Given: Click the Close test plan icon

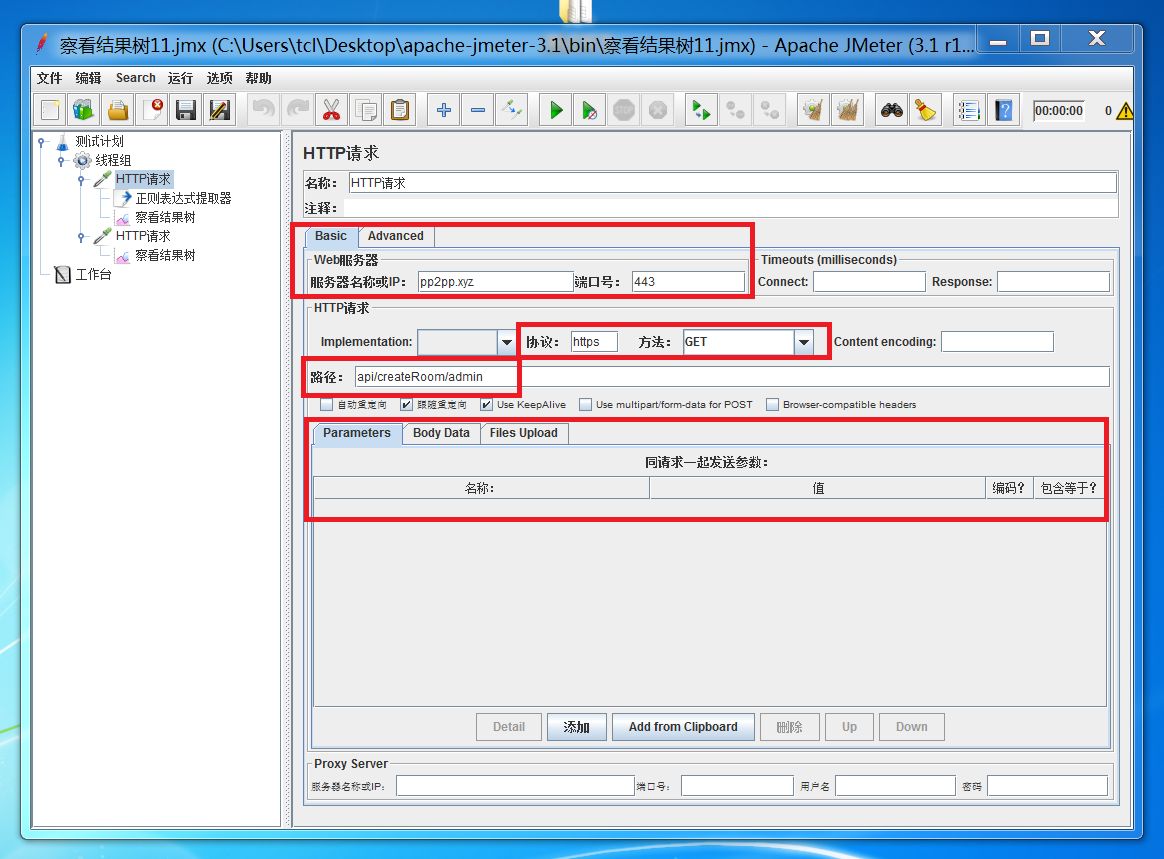Looking at the screenshot, I should pyautogui.click(x=152, y=111).
